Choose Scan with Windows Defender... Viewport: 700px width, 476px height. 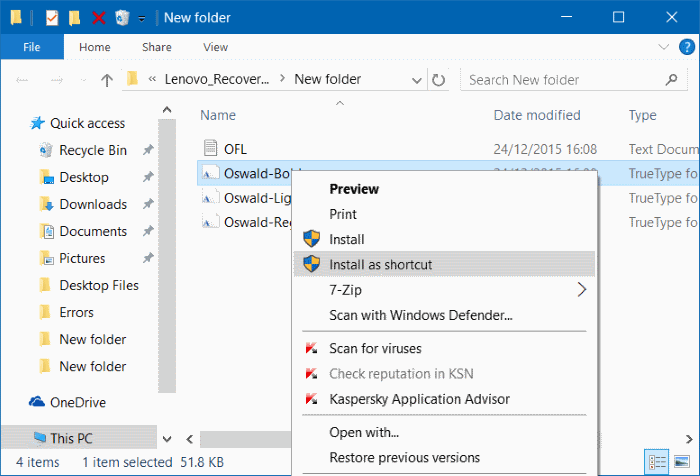coord(421,316)
